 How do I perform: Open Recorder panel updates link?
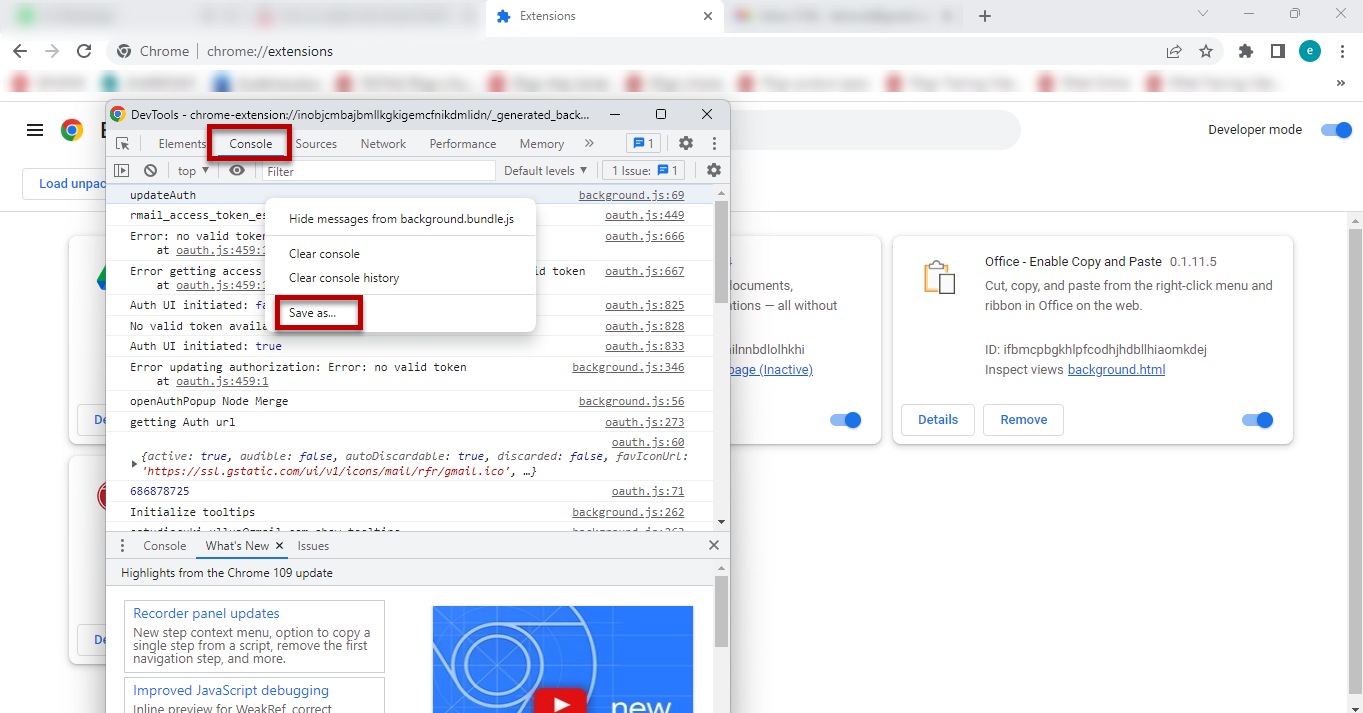(206, 614)
